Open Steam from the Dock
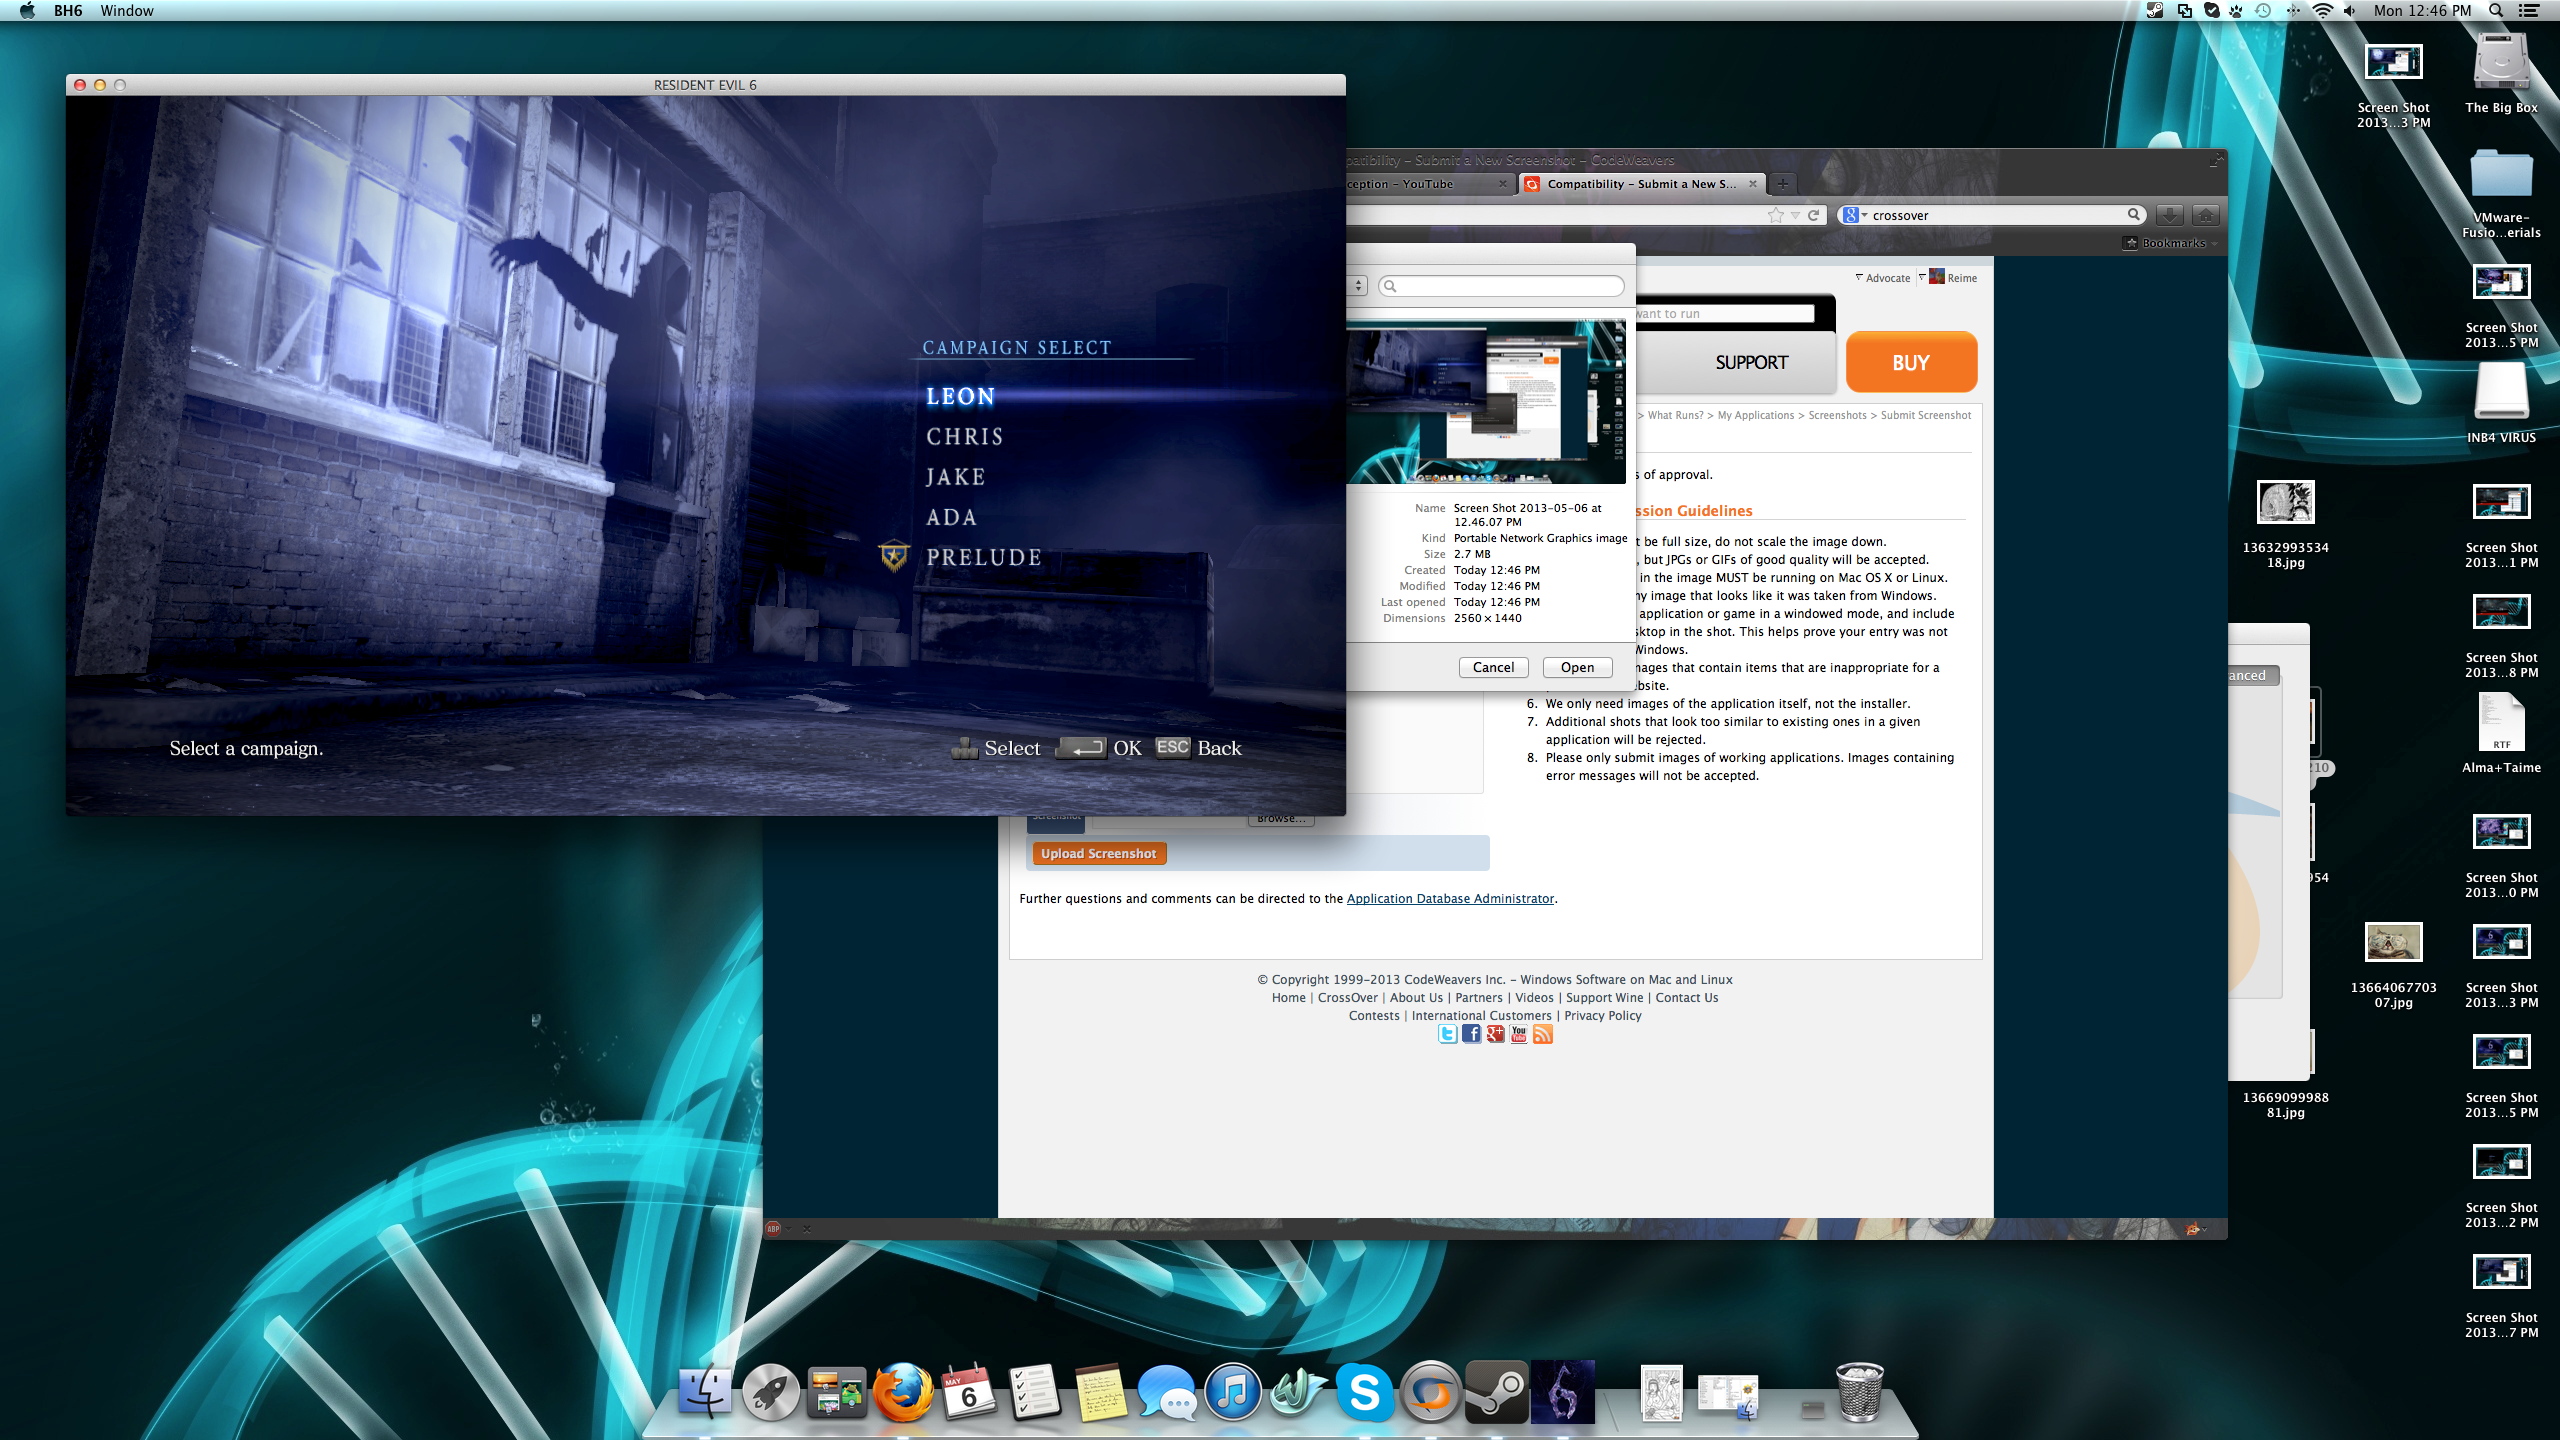Screen dimensions: 2560x1440 1496,1391
